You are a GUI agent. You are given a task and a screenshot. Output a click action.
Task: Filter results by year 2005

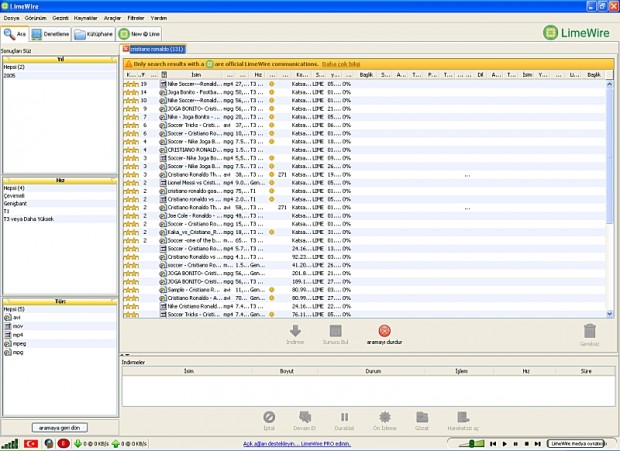[x=60, y=75]
